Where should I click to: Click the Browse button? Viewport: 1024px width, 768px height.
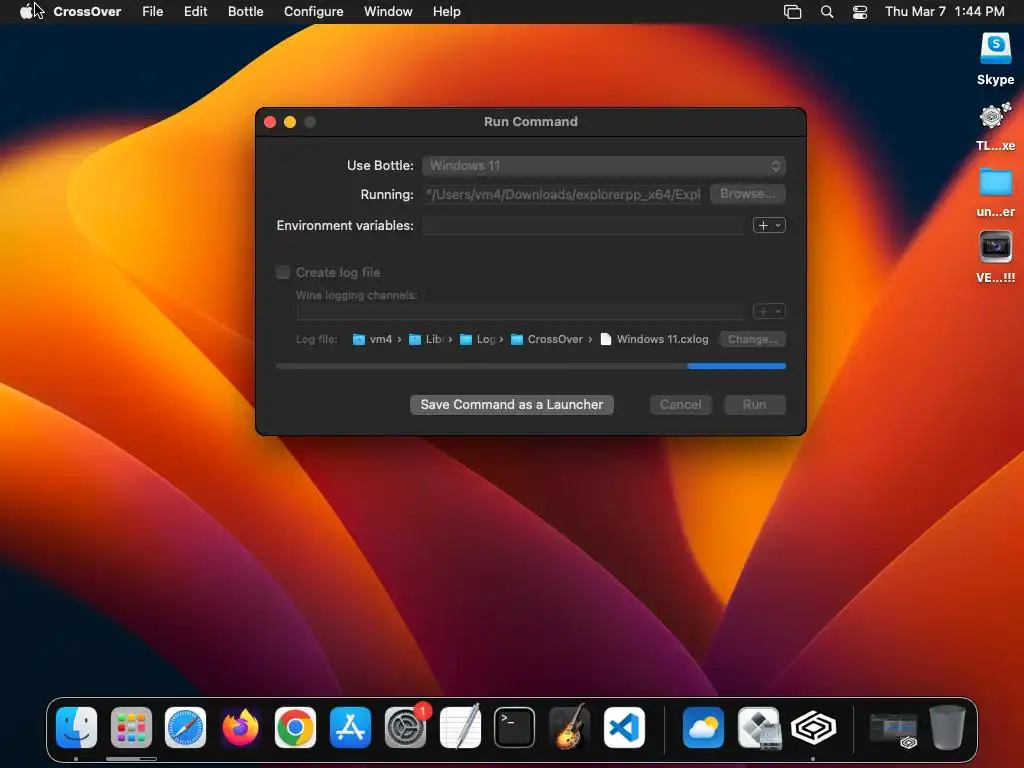click(748, 194)
